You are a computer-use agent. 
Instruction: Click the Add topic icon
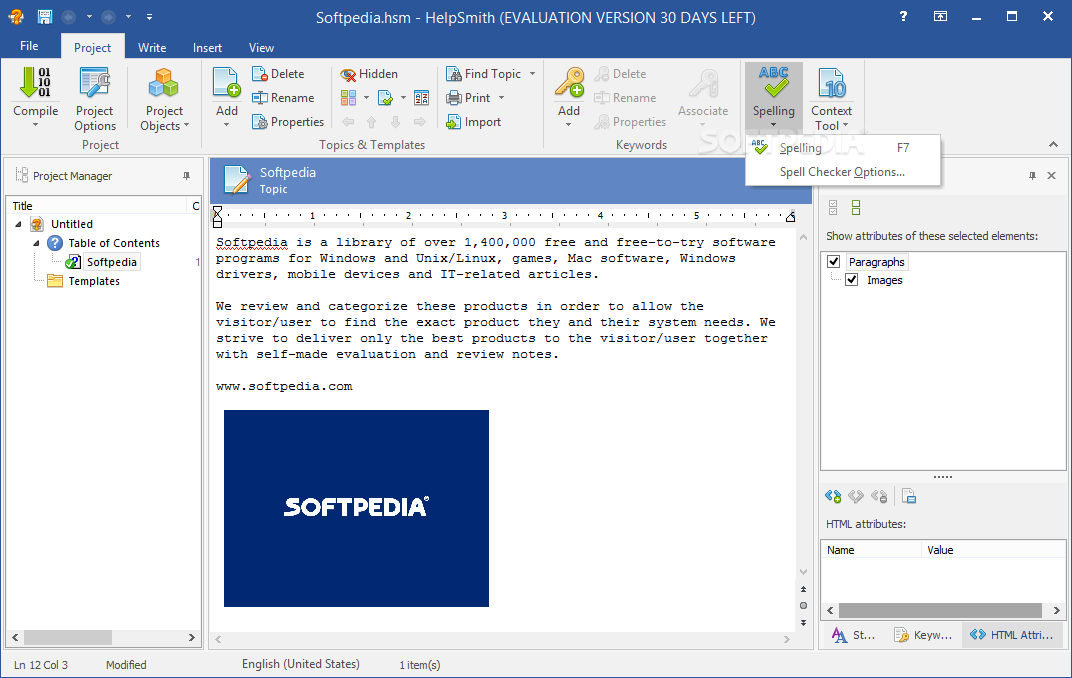226,83
